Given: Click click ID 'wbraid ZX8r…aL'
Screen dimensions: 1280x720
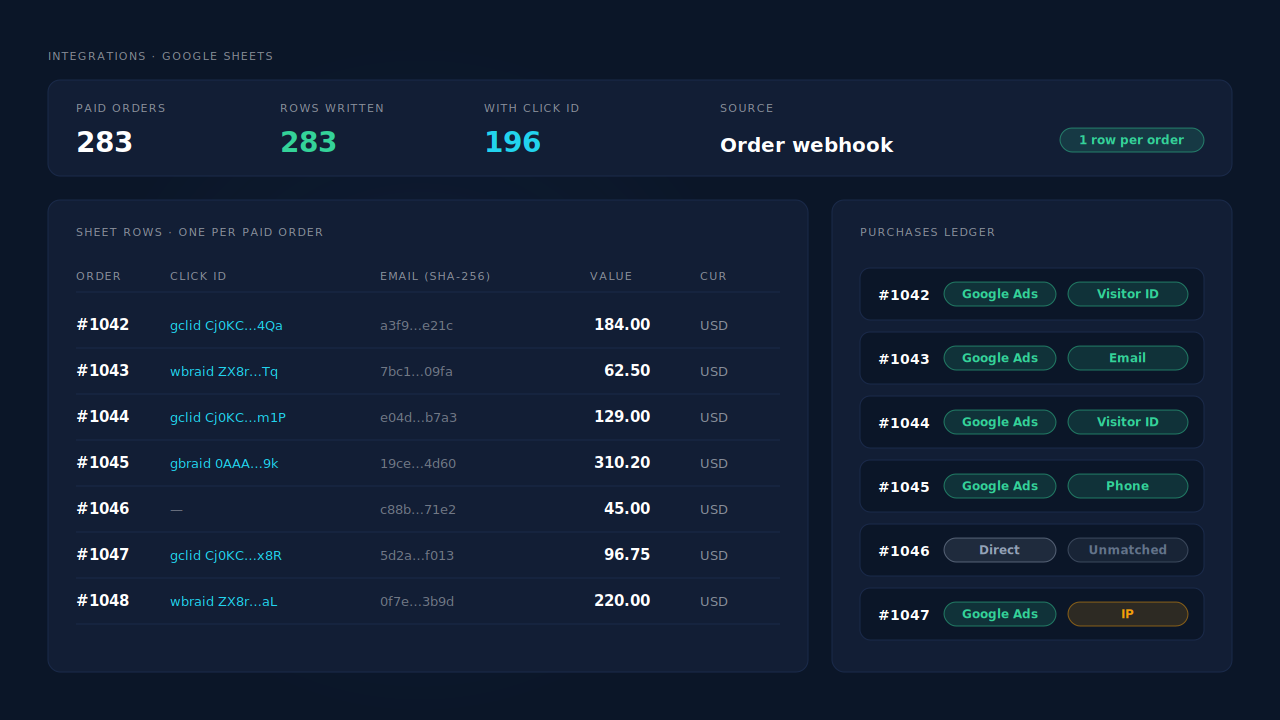Looking at the screenshot, I should pyautogui.click(x=224, y=601).
